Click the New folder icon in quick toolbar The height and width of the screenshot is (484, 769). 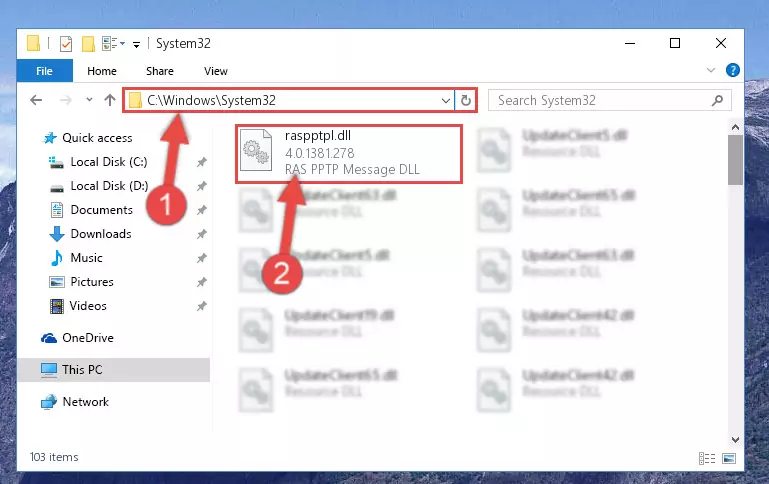pyautogui.click(x=88, y=44)
